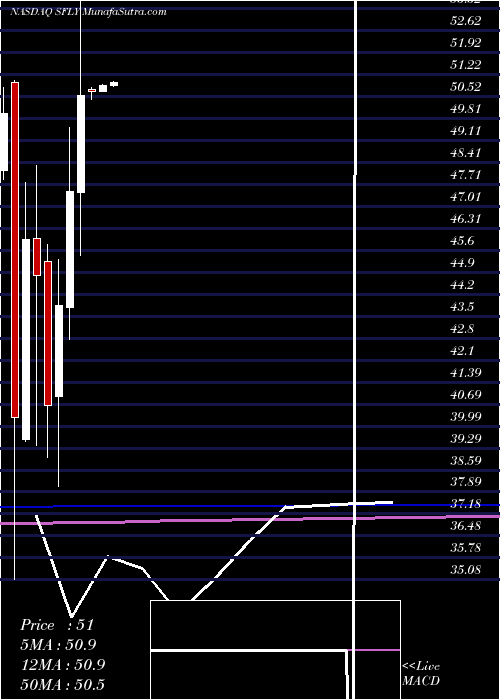Image resolution: width=500 pixels, height=700 pixels.
Task: Click the 44.9 price axis label
Action: (x=462, y=262)
